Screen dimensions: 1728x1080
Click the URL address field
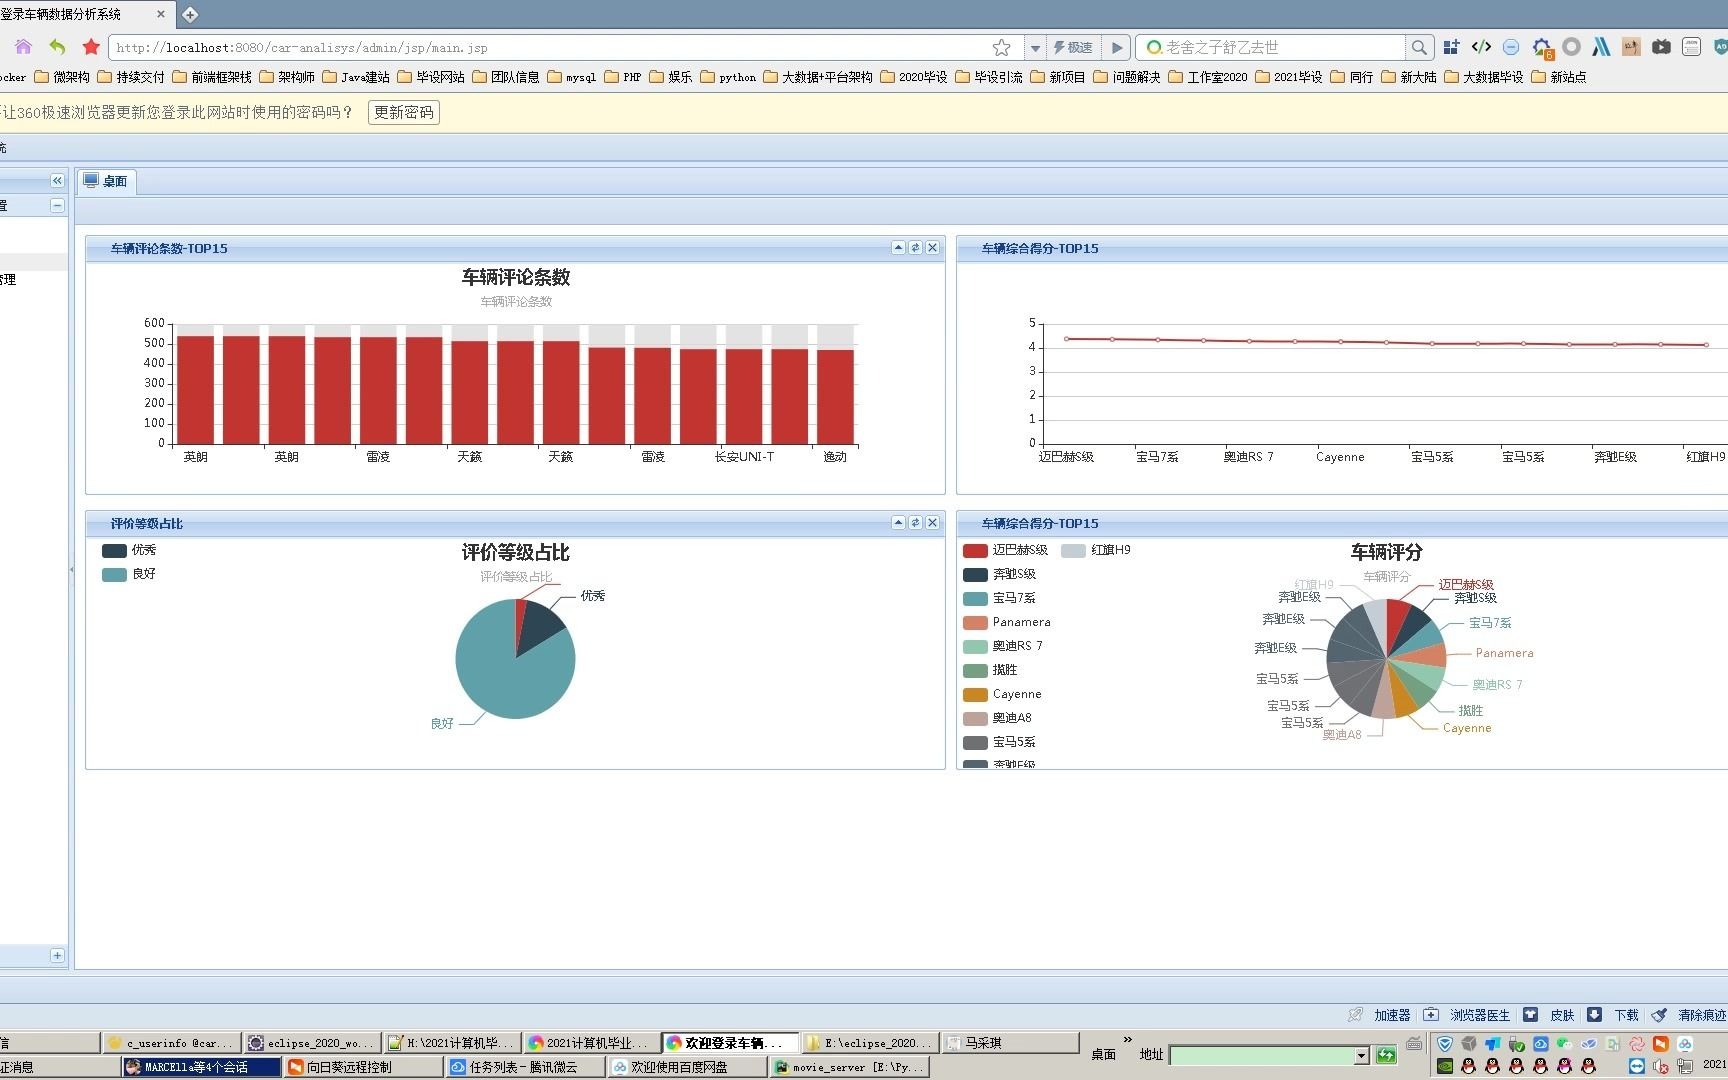(550, 47)
